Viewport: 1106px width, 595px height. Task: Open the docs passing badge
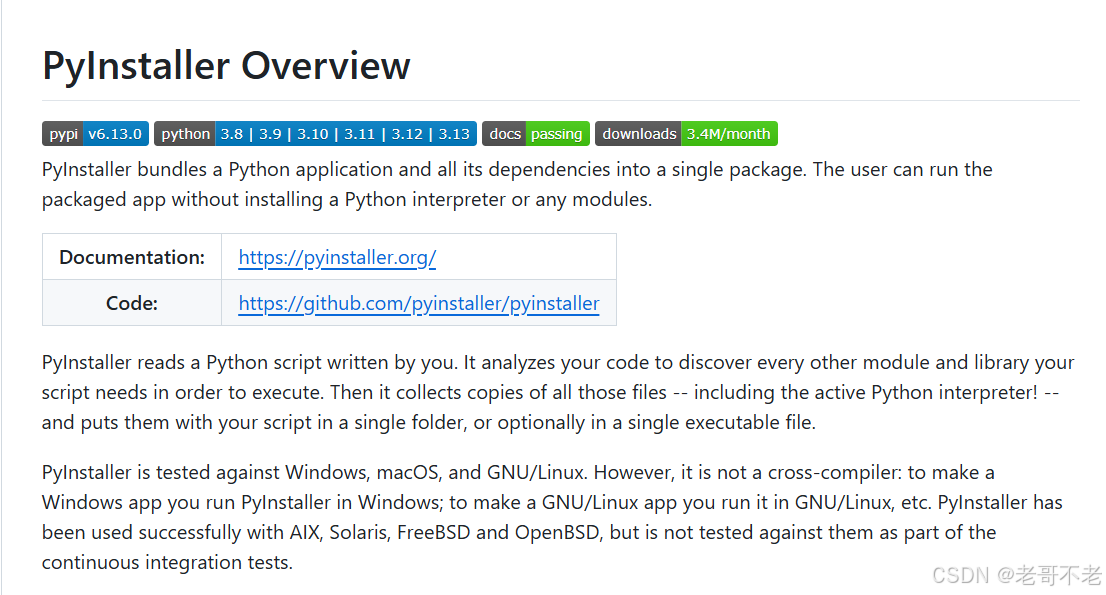[536, 134]
